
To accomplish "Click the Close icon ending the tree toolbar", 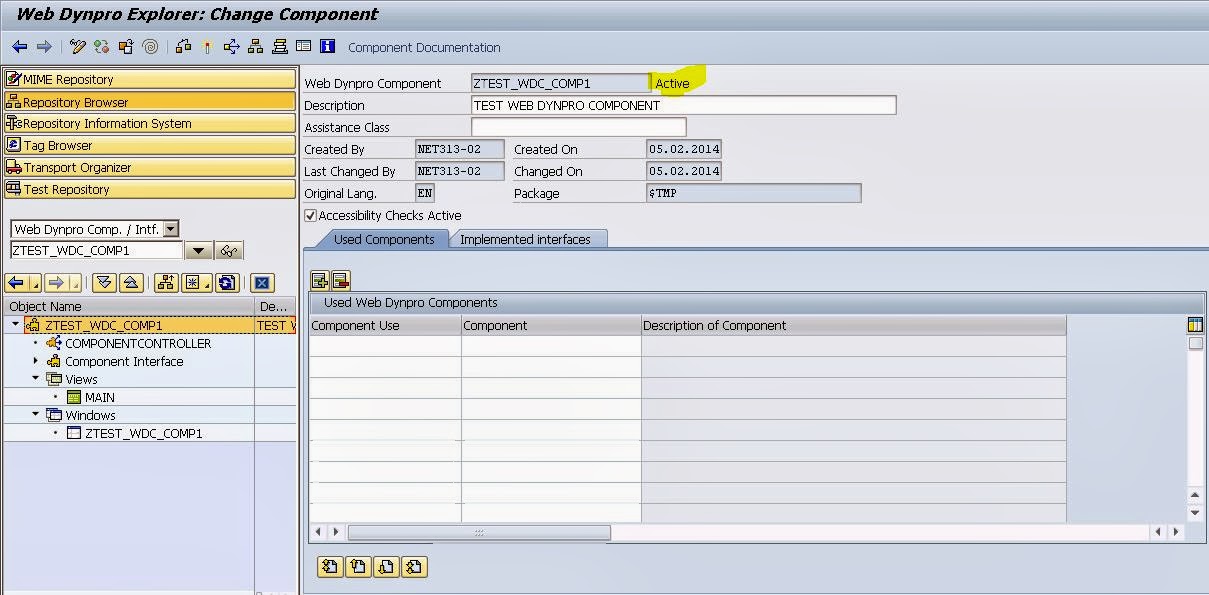I will (262, 283).
